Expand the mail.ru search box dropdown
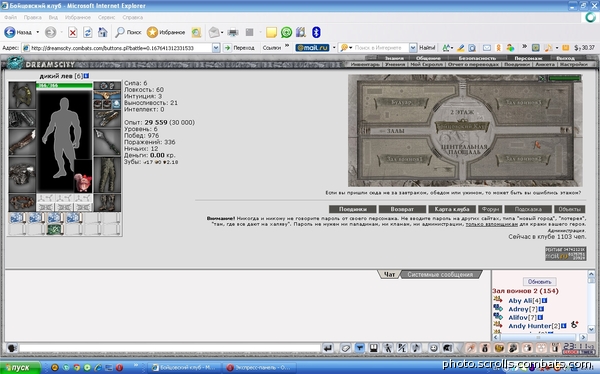The height and width of the screenshot is (374, 600). (413, 48)
